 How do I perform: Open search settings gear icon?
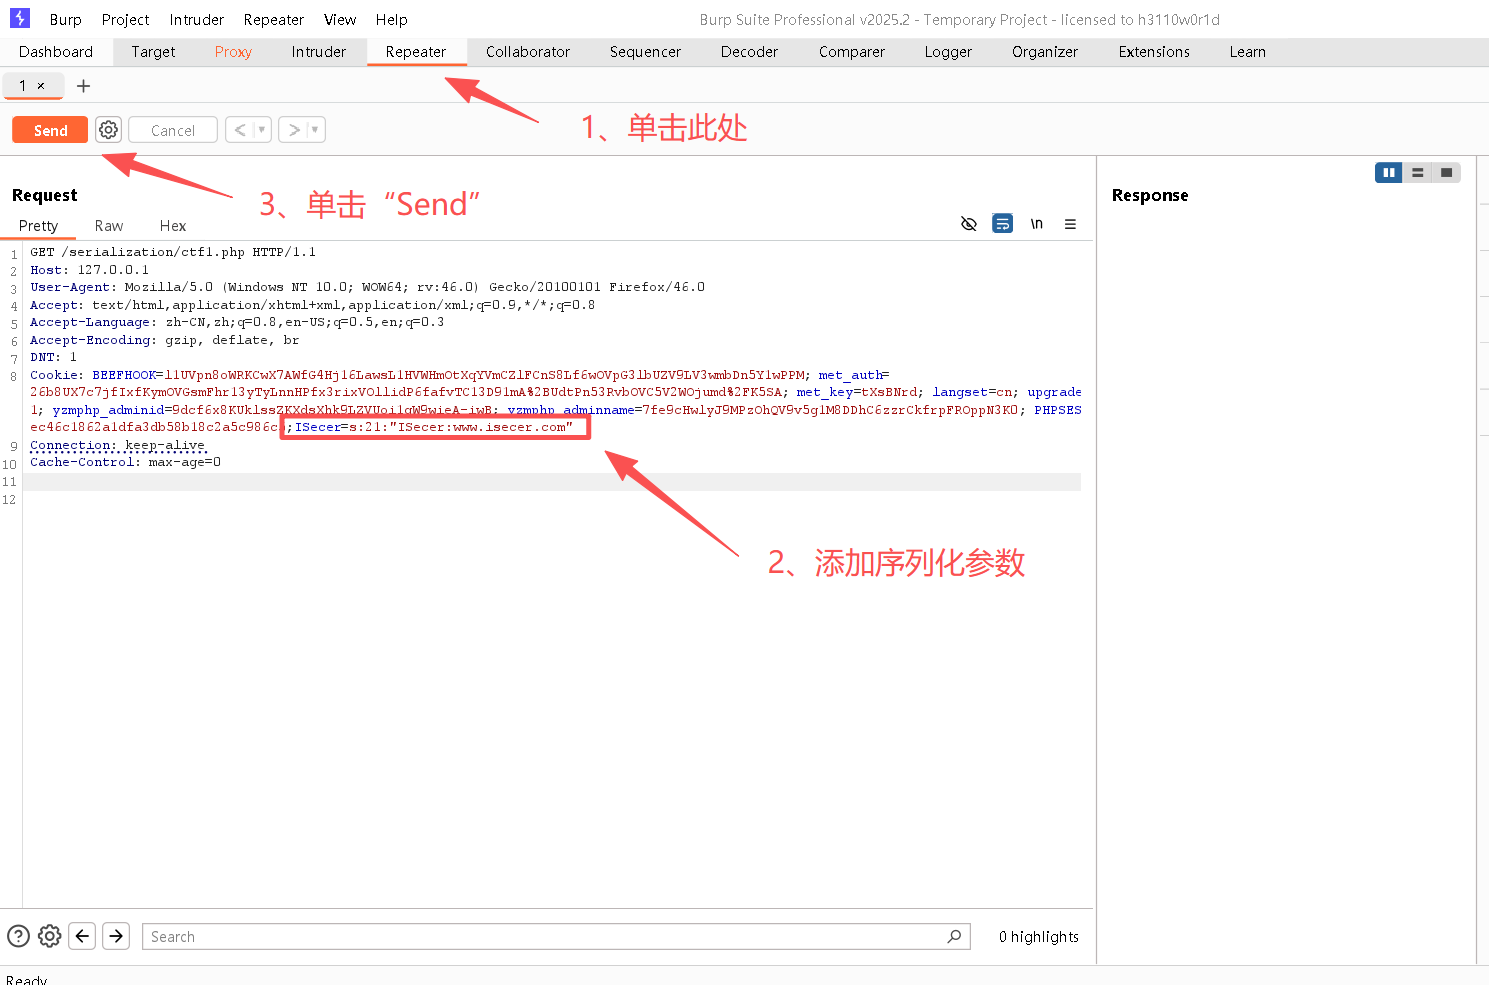point(49,936)
